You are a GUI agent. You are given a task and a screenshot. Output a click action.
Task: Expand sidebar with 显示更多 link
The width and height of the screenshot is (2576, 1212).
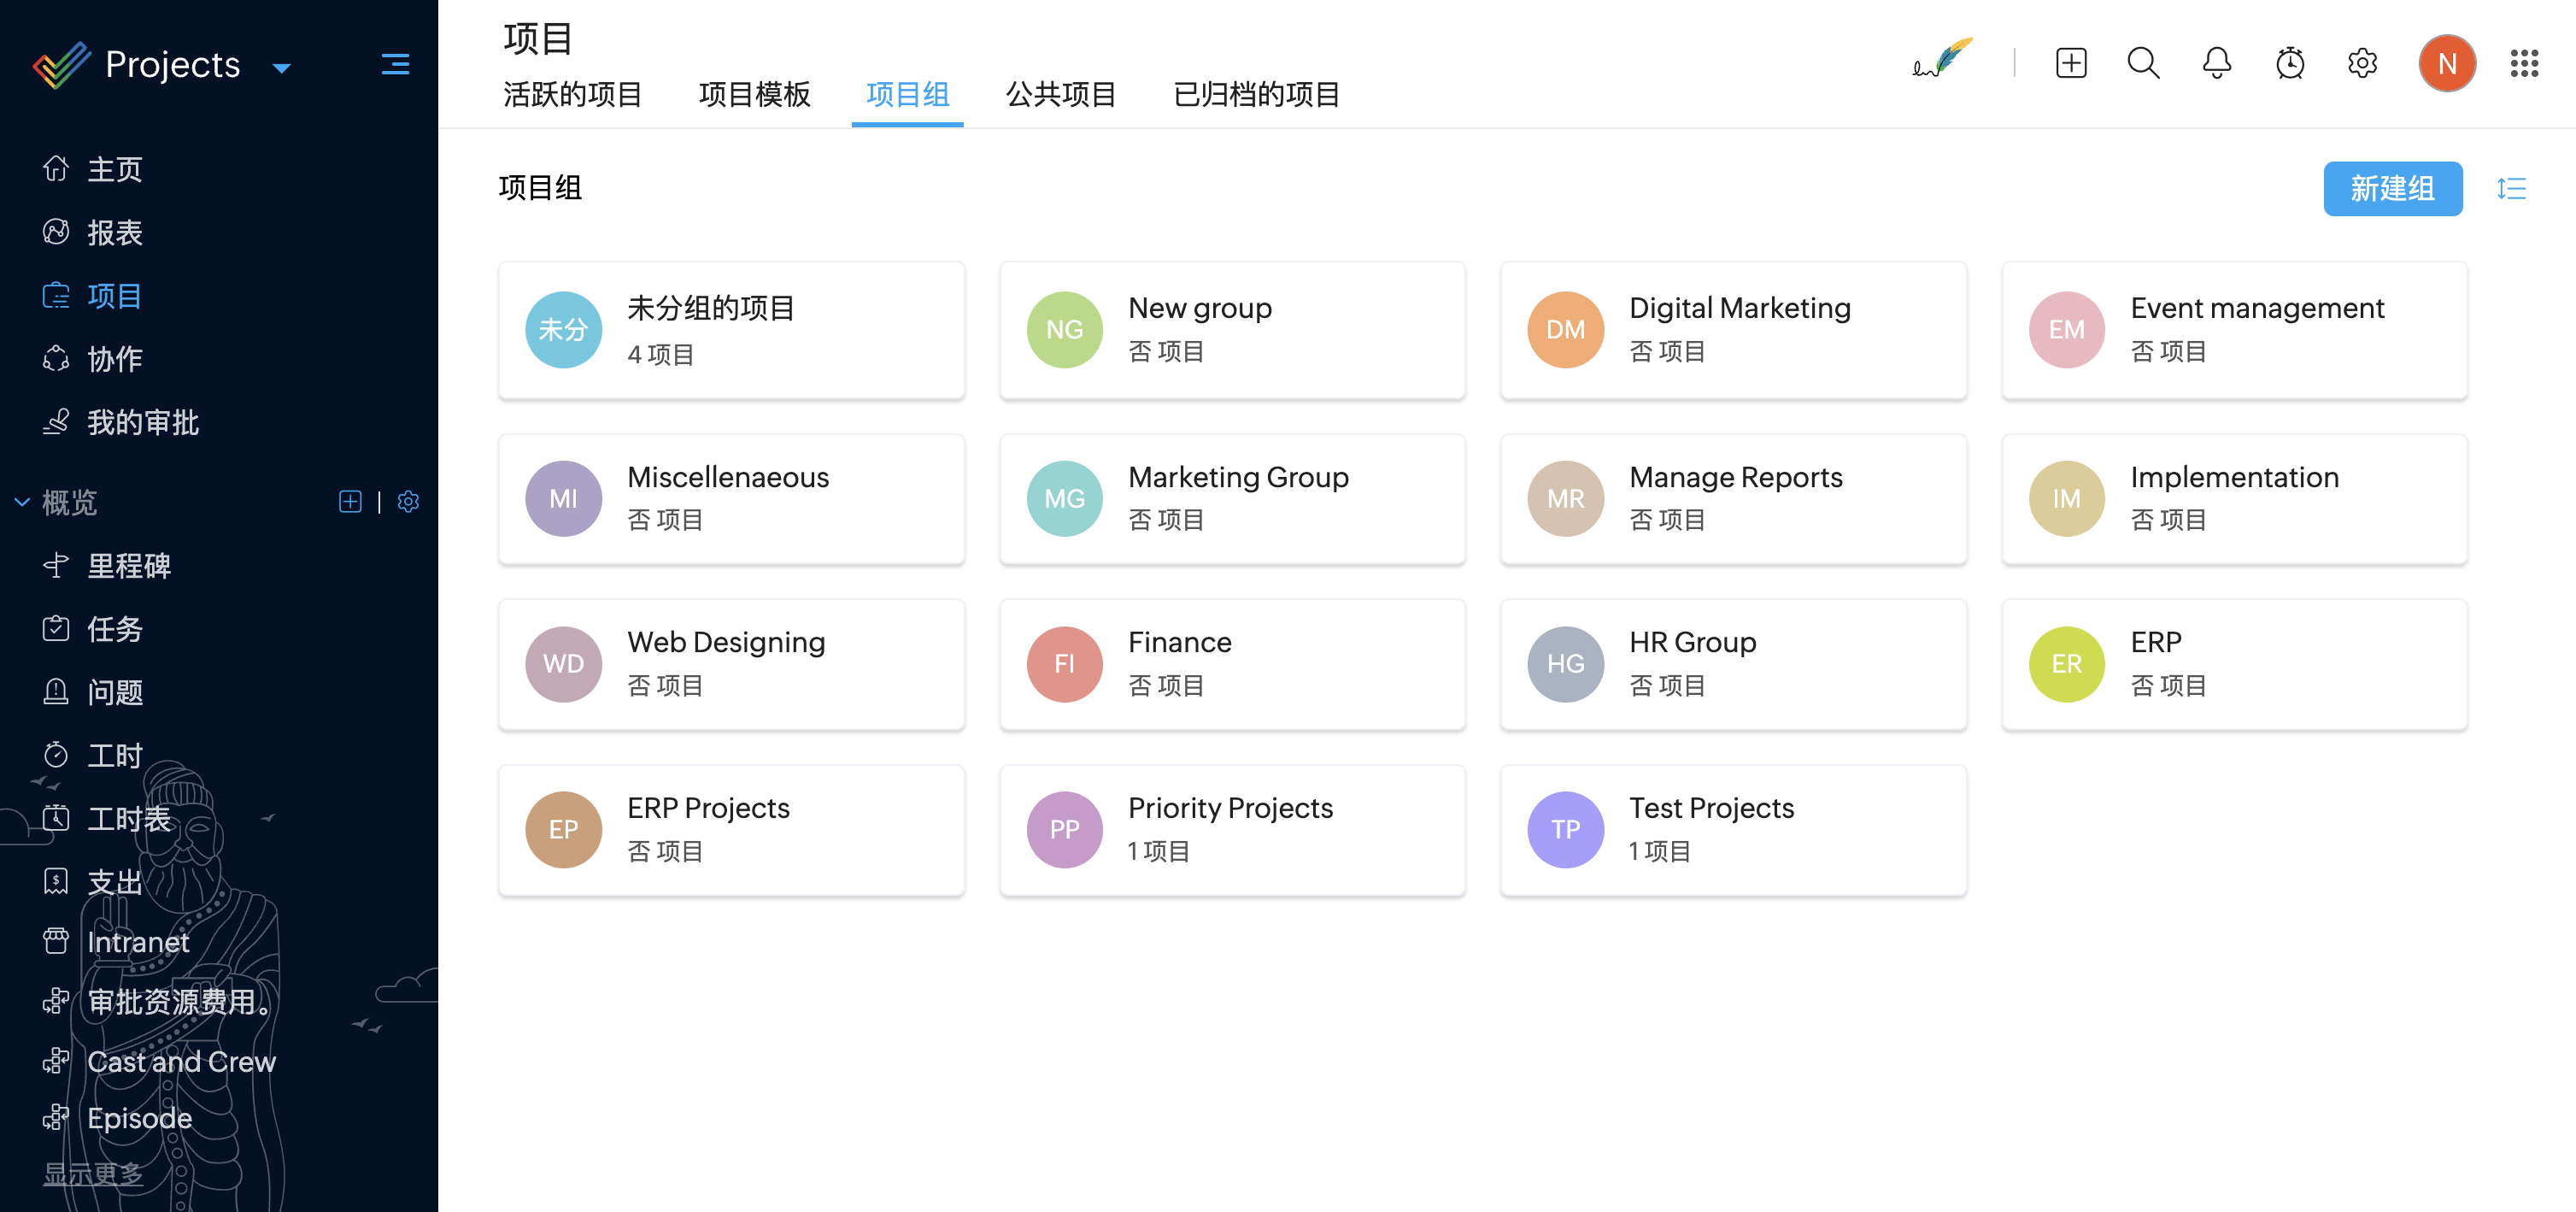[x=93, y=1174]
